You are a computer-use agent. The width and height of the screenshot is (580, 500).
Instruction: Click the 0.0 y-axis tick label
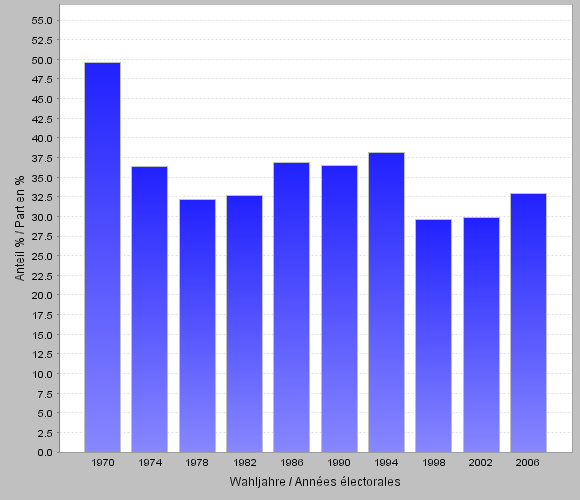click(45, 452)
